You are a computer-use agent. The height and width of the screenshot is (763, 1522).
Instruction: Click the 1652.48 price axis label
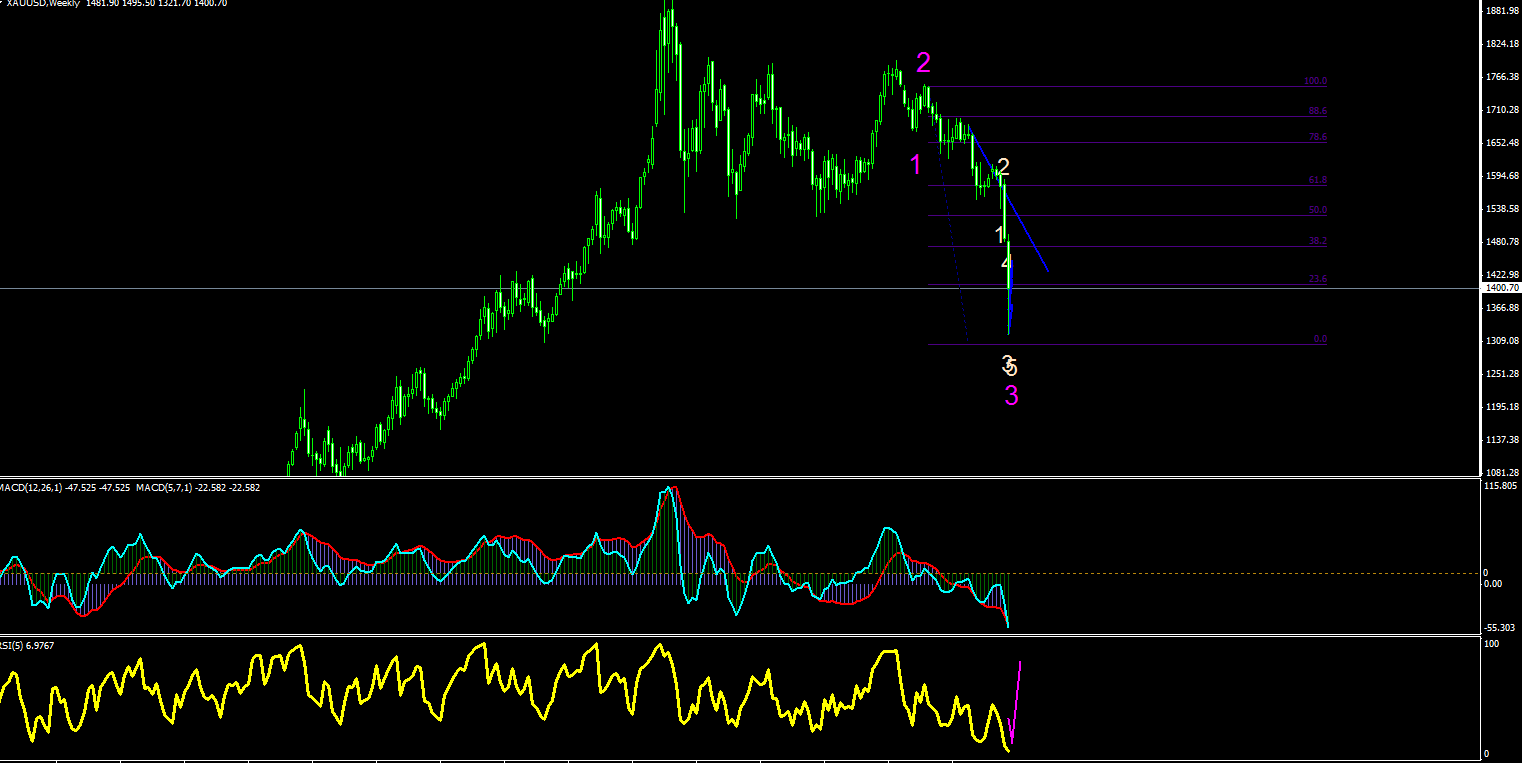coord(1503,143)
